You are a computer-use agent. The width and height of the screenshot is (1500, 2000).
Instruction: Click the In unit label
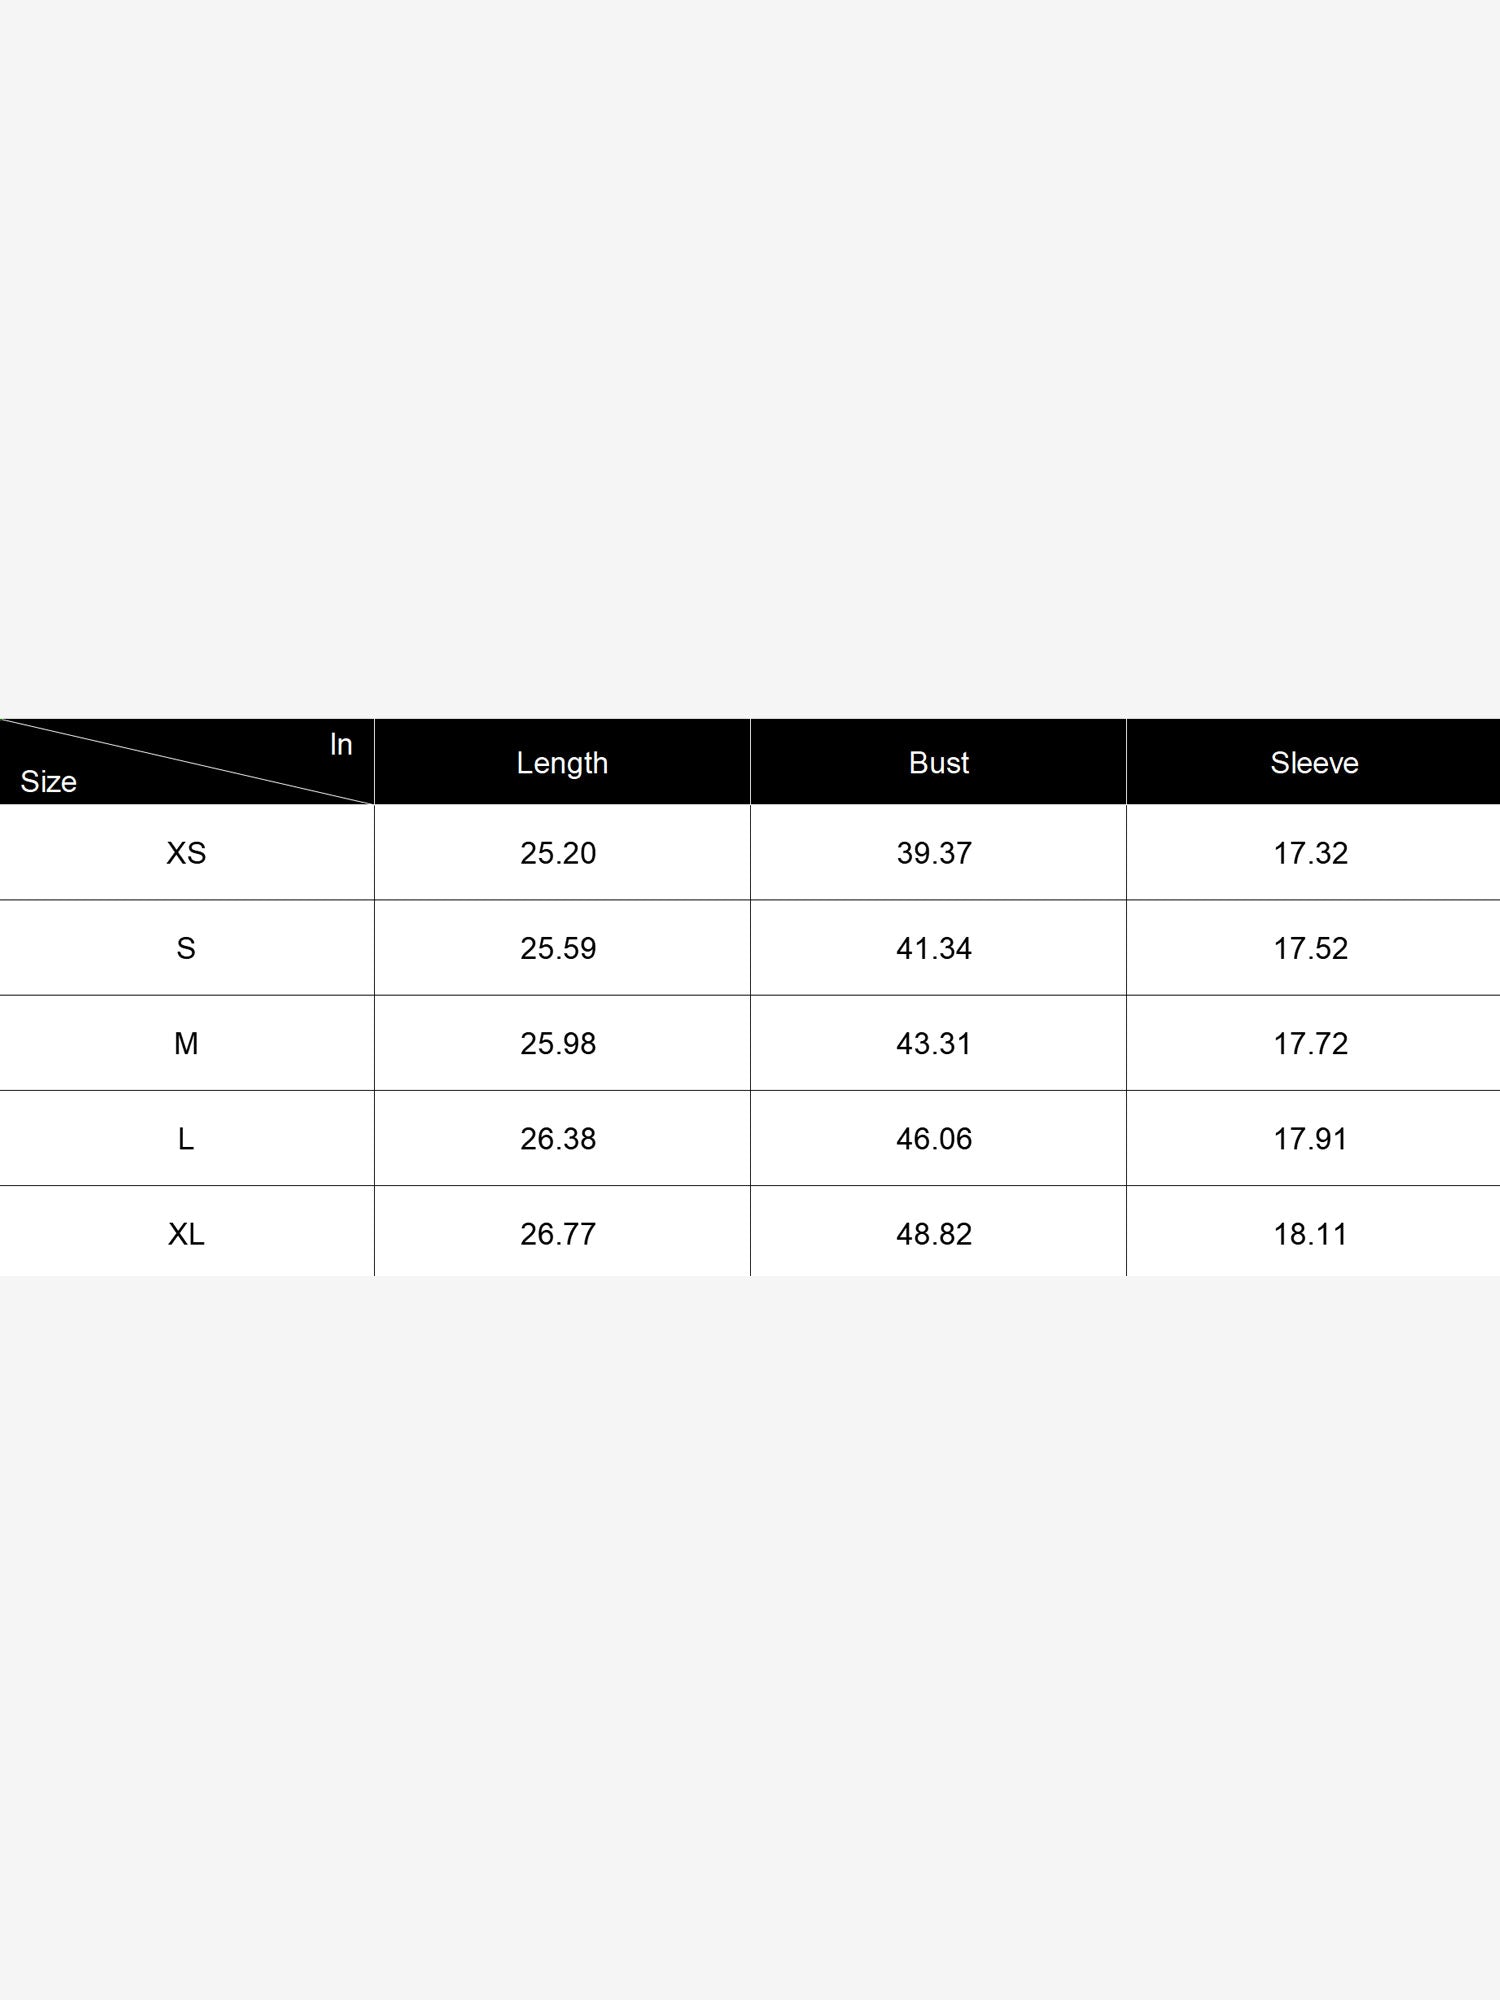[341, 744]
